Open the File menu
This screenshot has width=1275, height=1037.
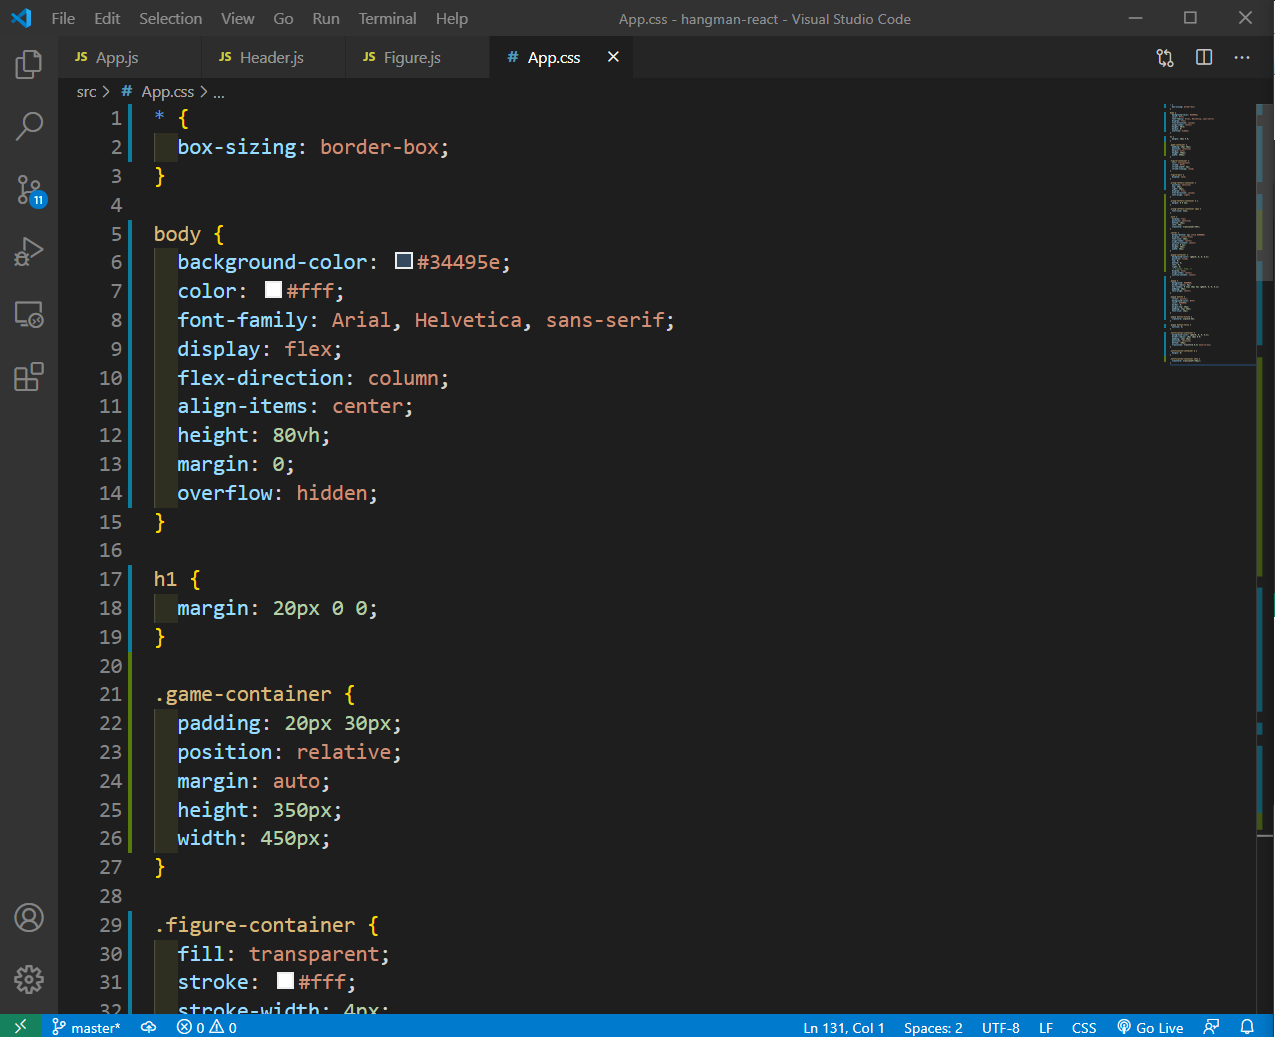click(63, 18)
